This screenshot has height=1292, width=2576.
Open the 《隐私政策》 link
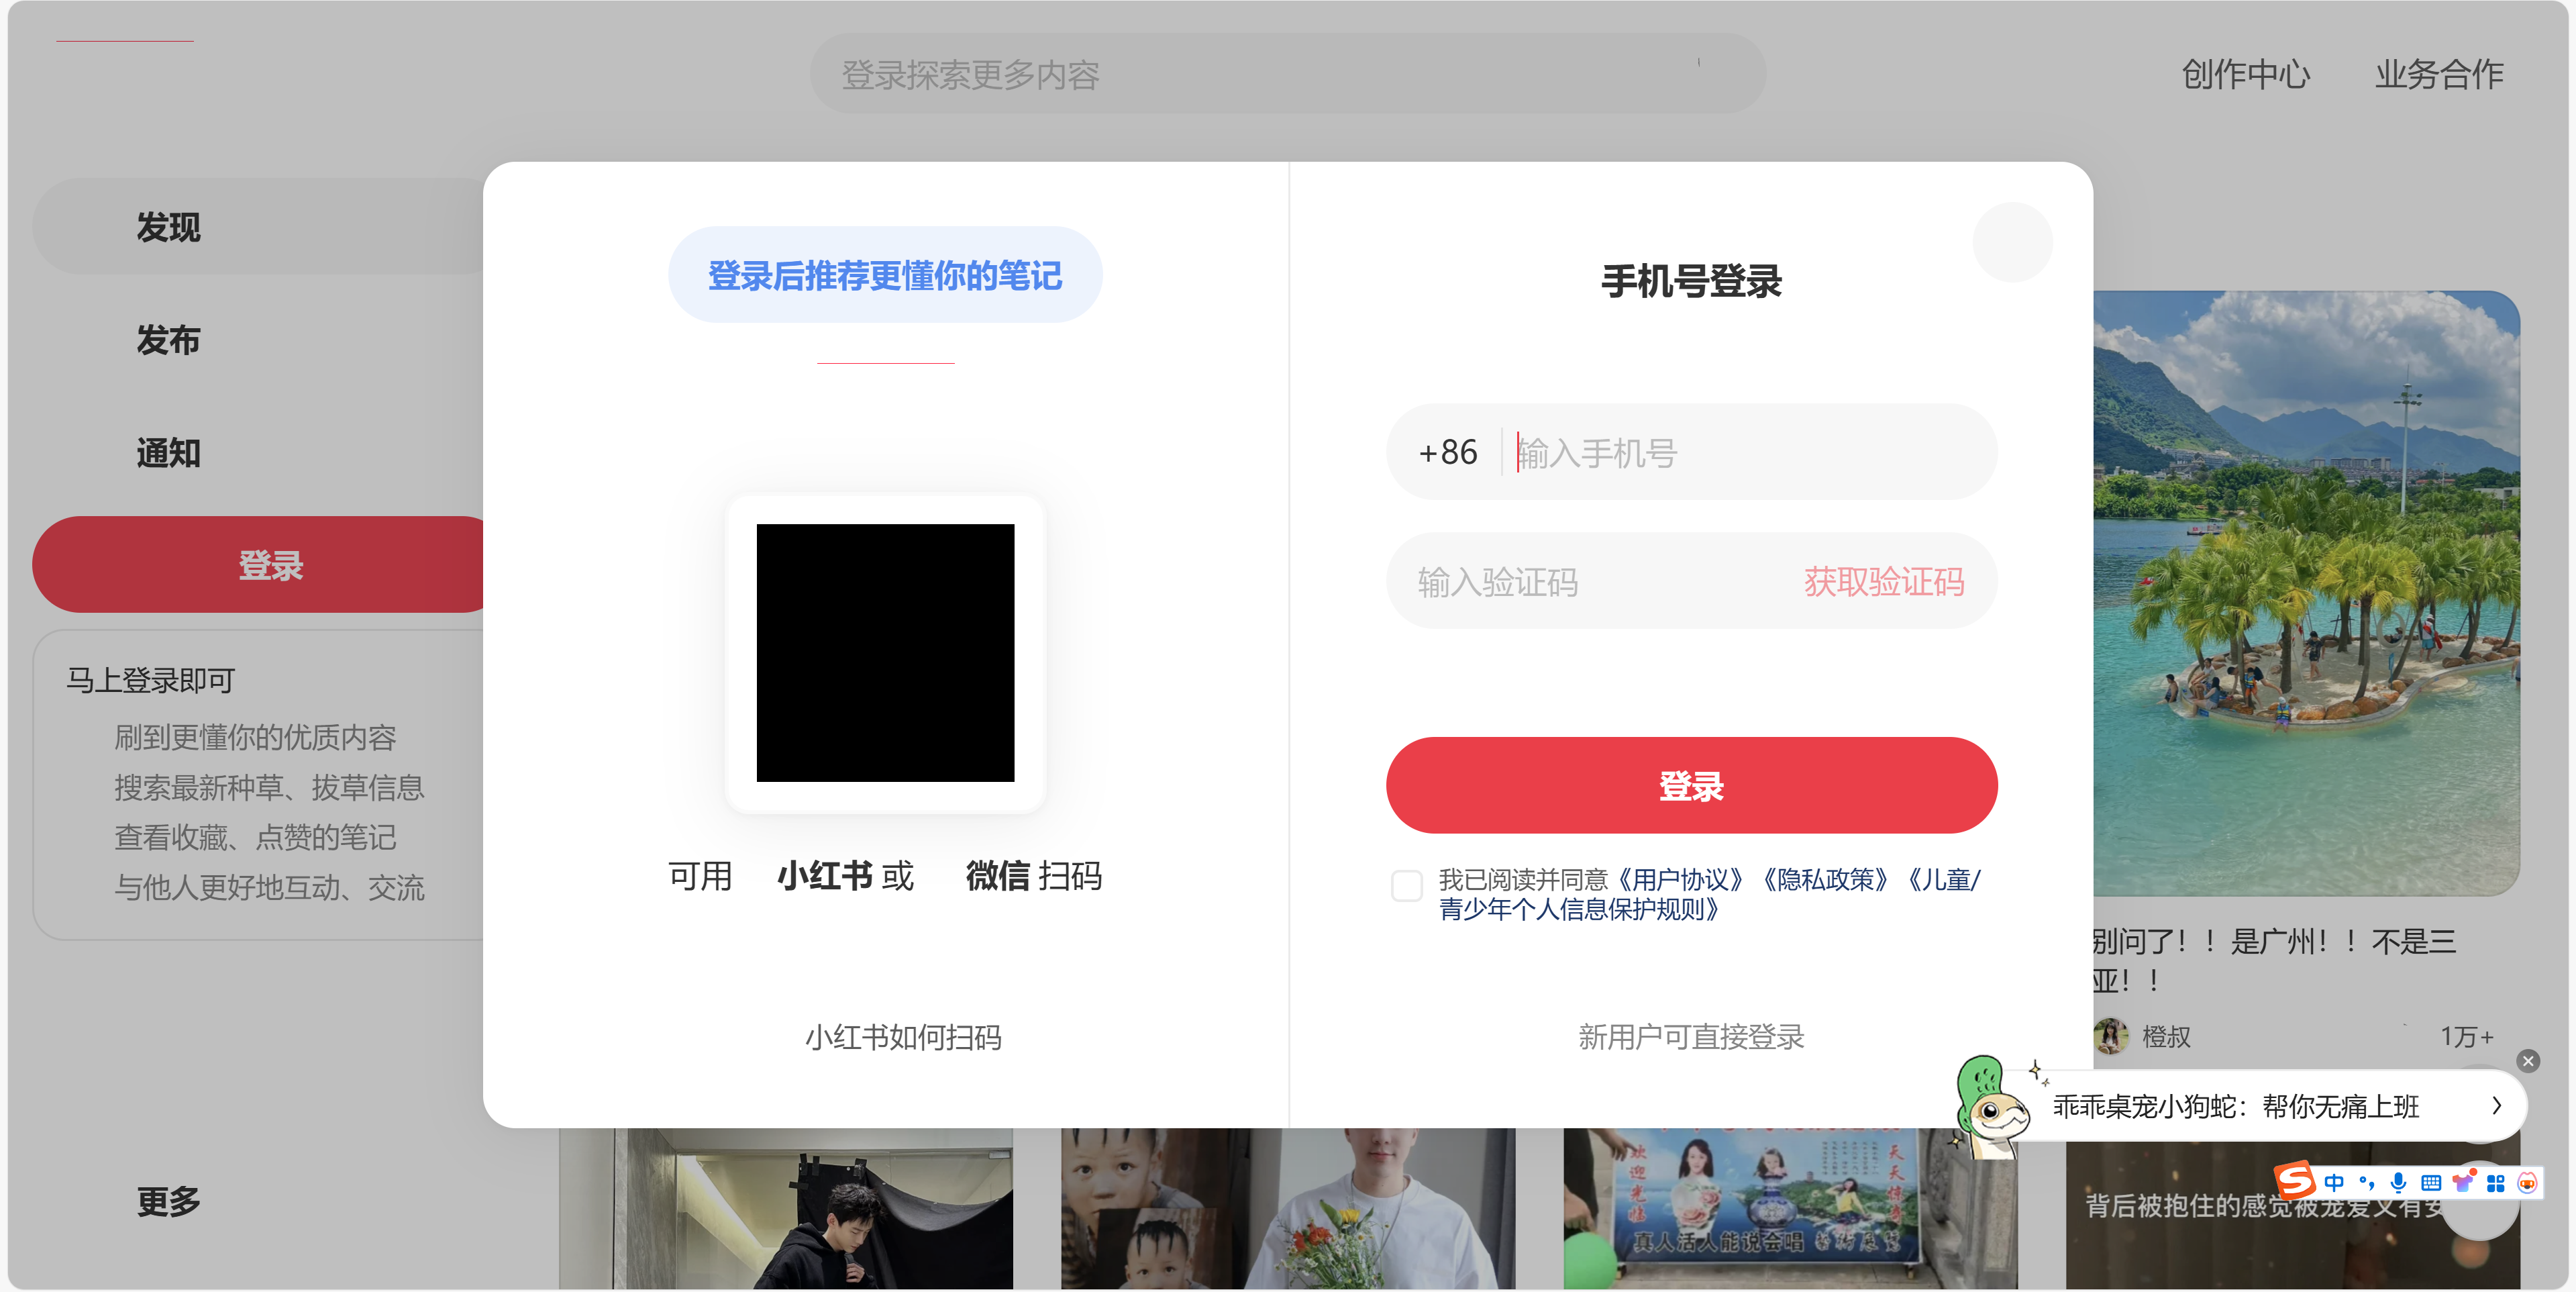[x=1825, y=879]
